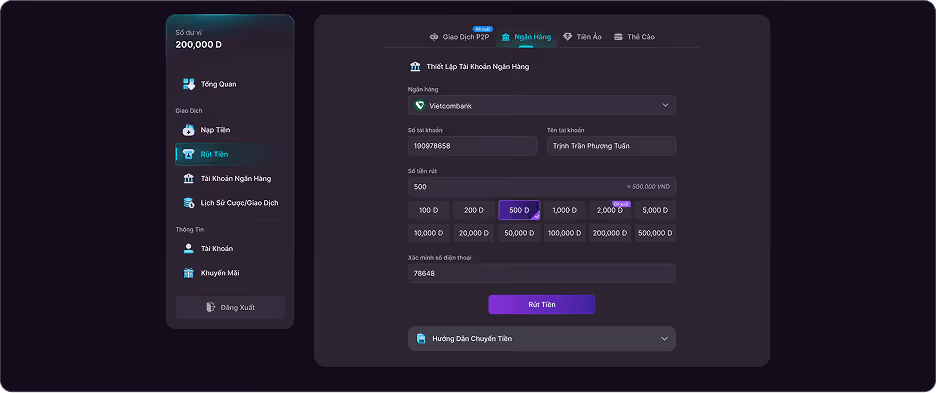The width and height of the screenshot is (936, 393).
Task: Click the 200,000 D wallet balance text
Action: click(199, 45)
